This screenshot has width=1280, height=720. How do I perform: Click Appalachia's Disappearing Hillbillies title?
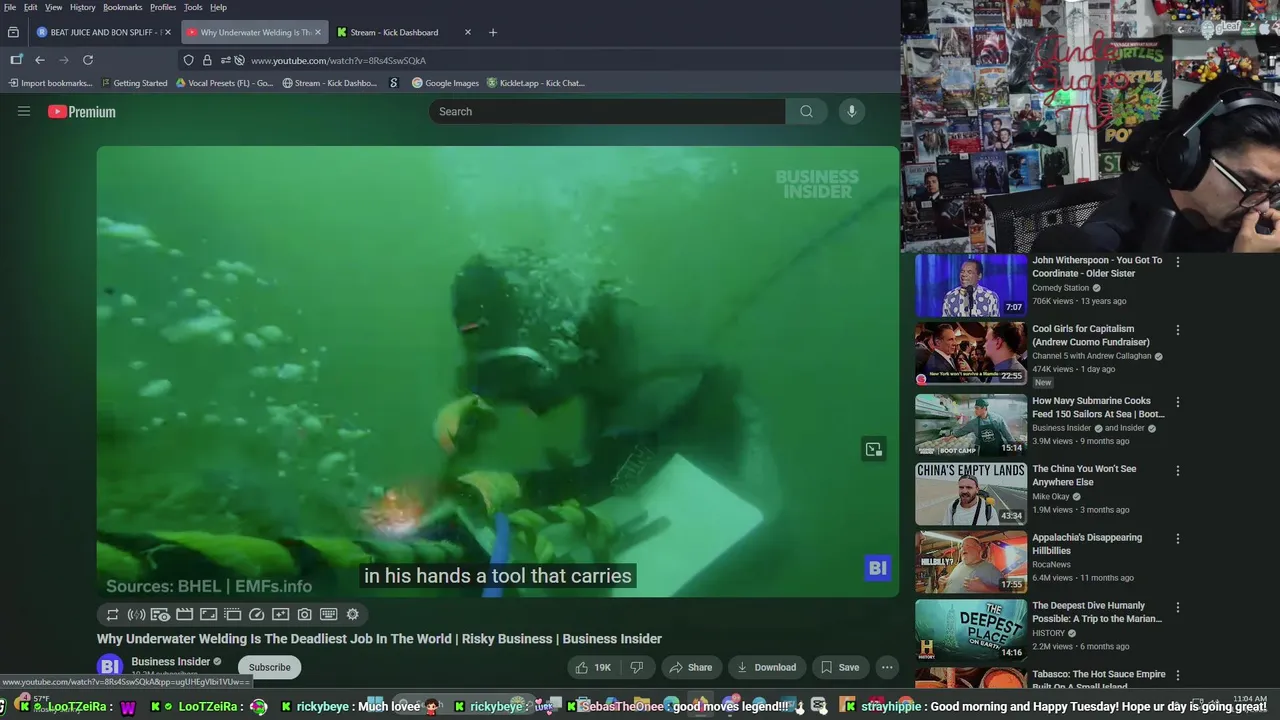click(1087, 544)
